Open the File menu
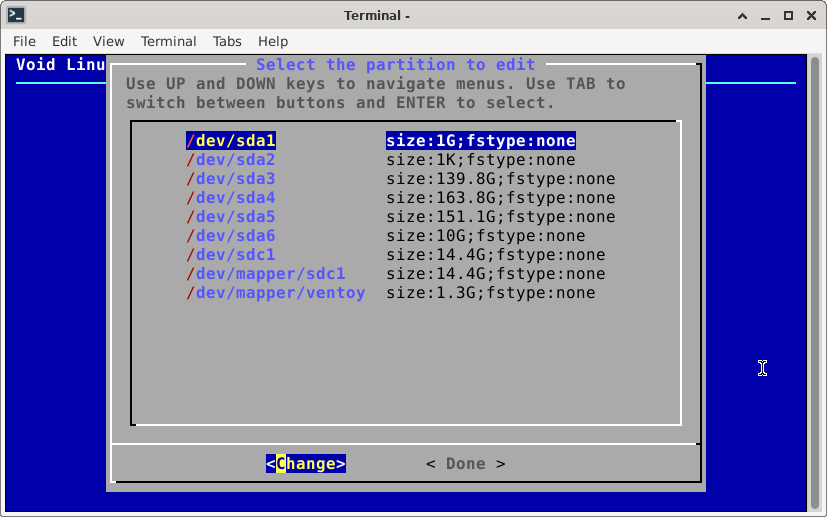This screenshot has width=827, height=517. coord(24,41)
